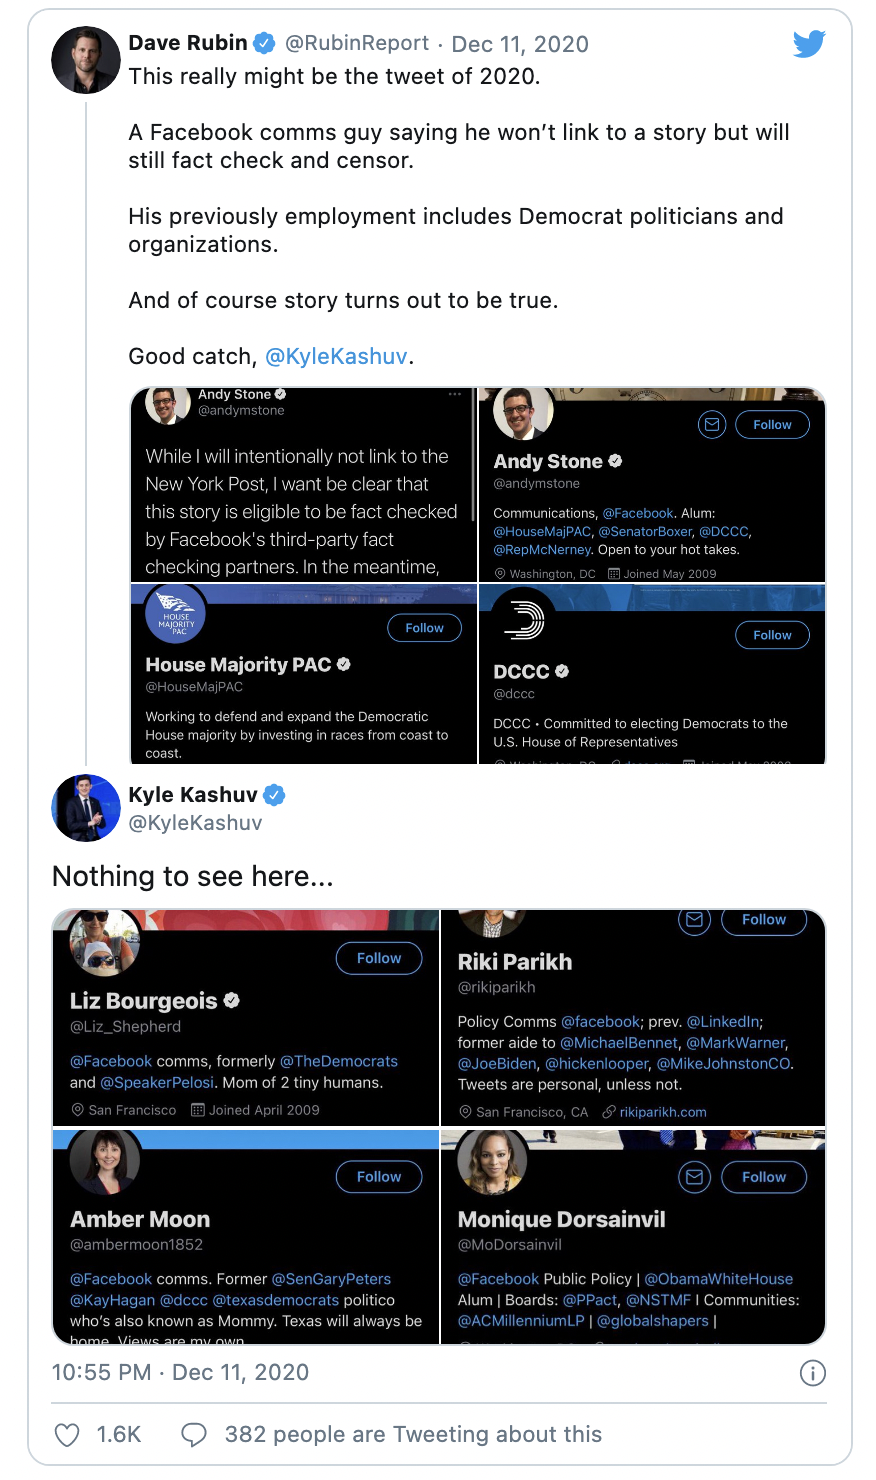Open the tweet info circle icon
The width and height of the screenshot is (876, 1480).
(x=813, y=1373)
